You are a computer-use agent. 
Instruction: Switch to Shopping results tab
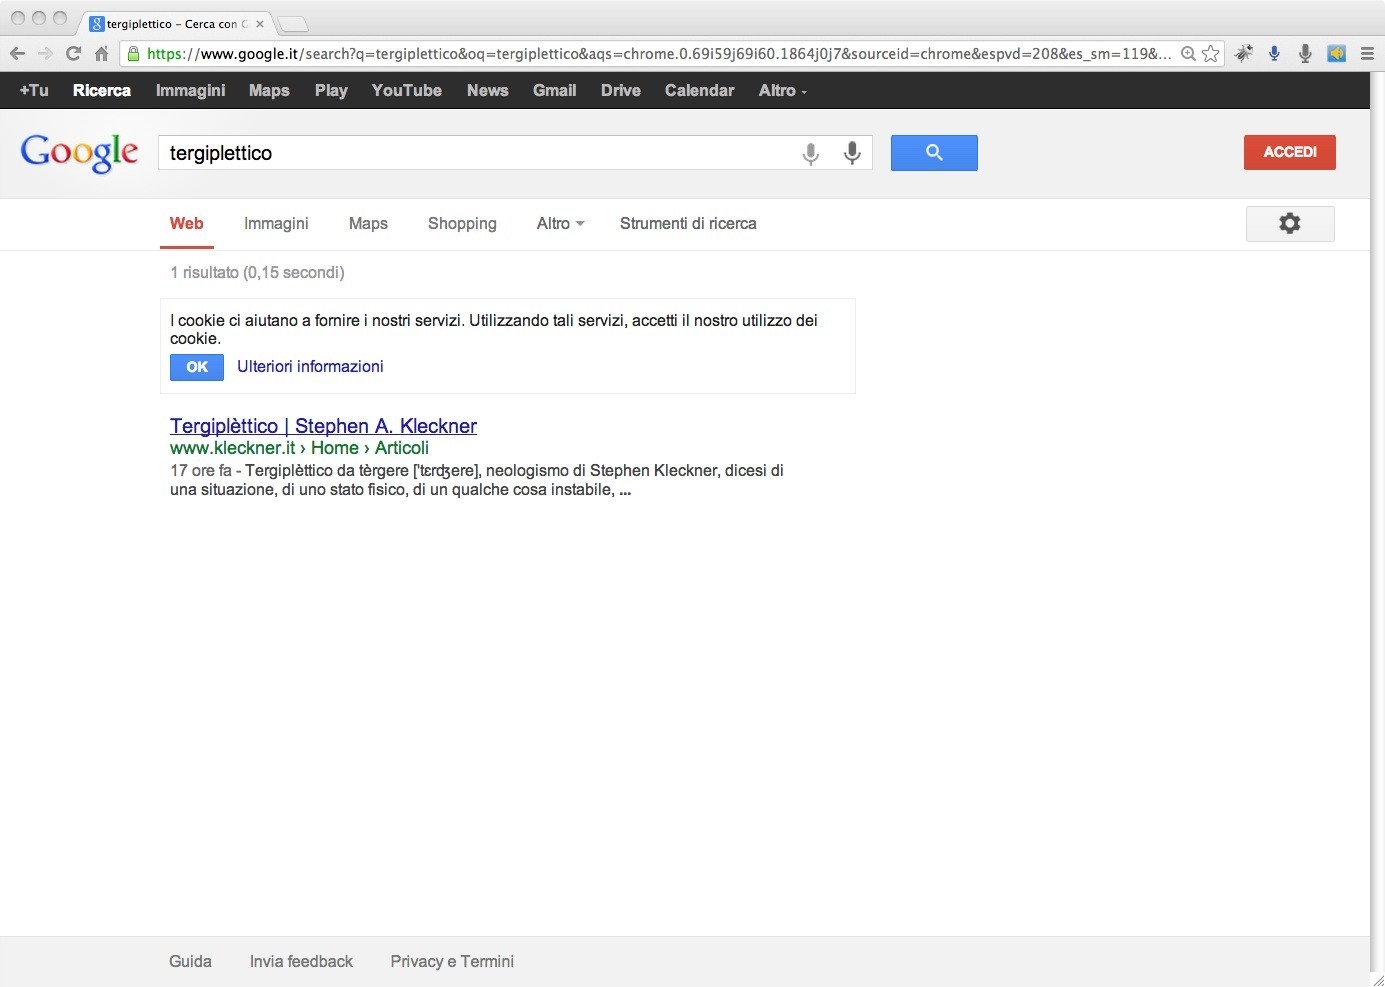point(462,224)
